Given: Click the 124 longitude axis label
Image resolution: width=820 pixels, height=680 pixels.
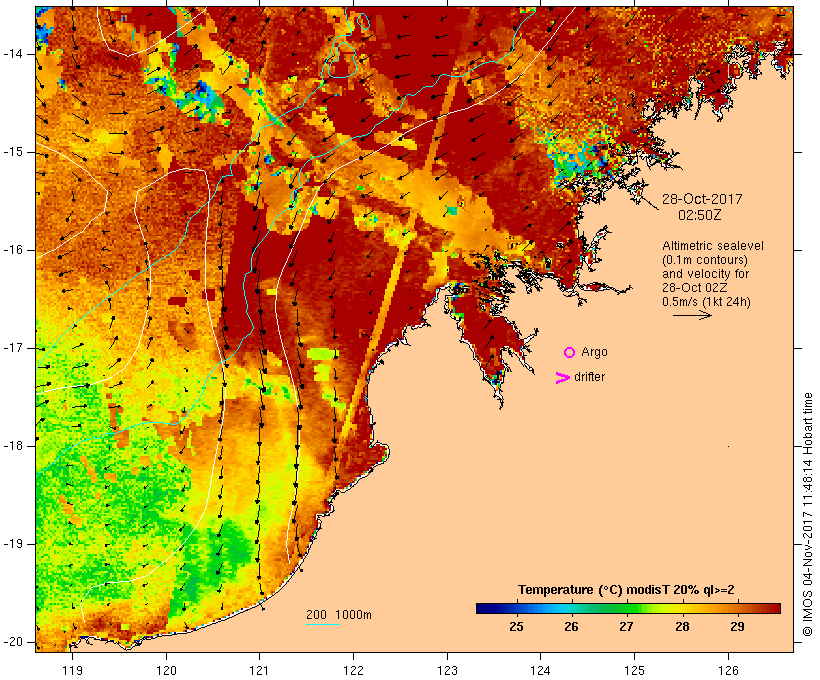Looking at the screenshot, I should click(x=540, y=670).
